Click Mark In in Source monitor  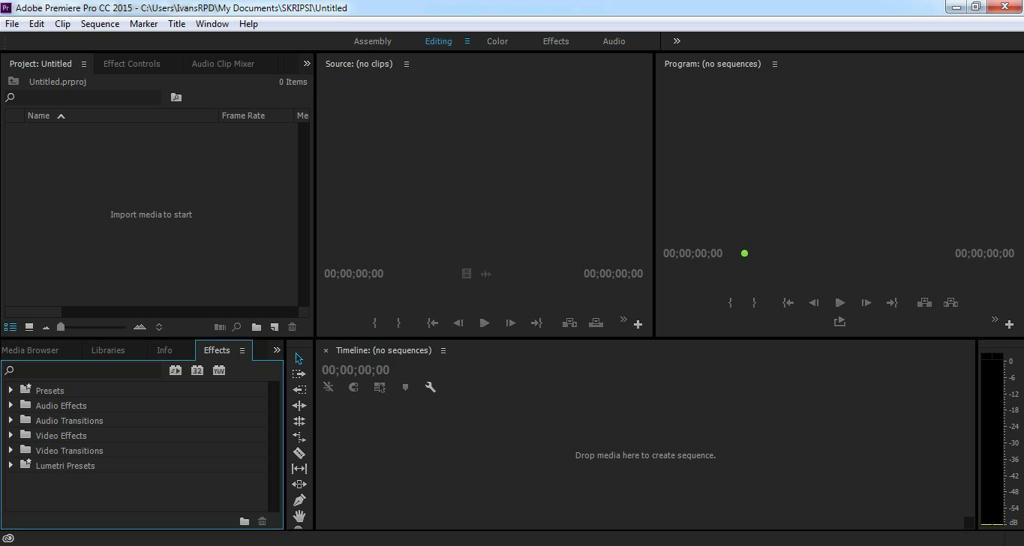(374, 323)
